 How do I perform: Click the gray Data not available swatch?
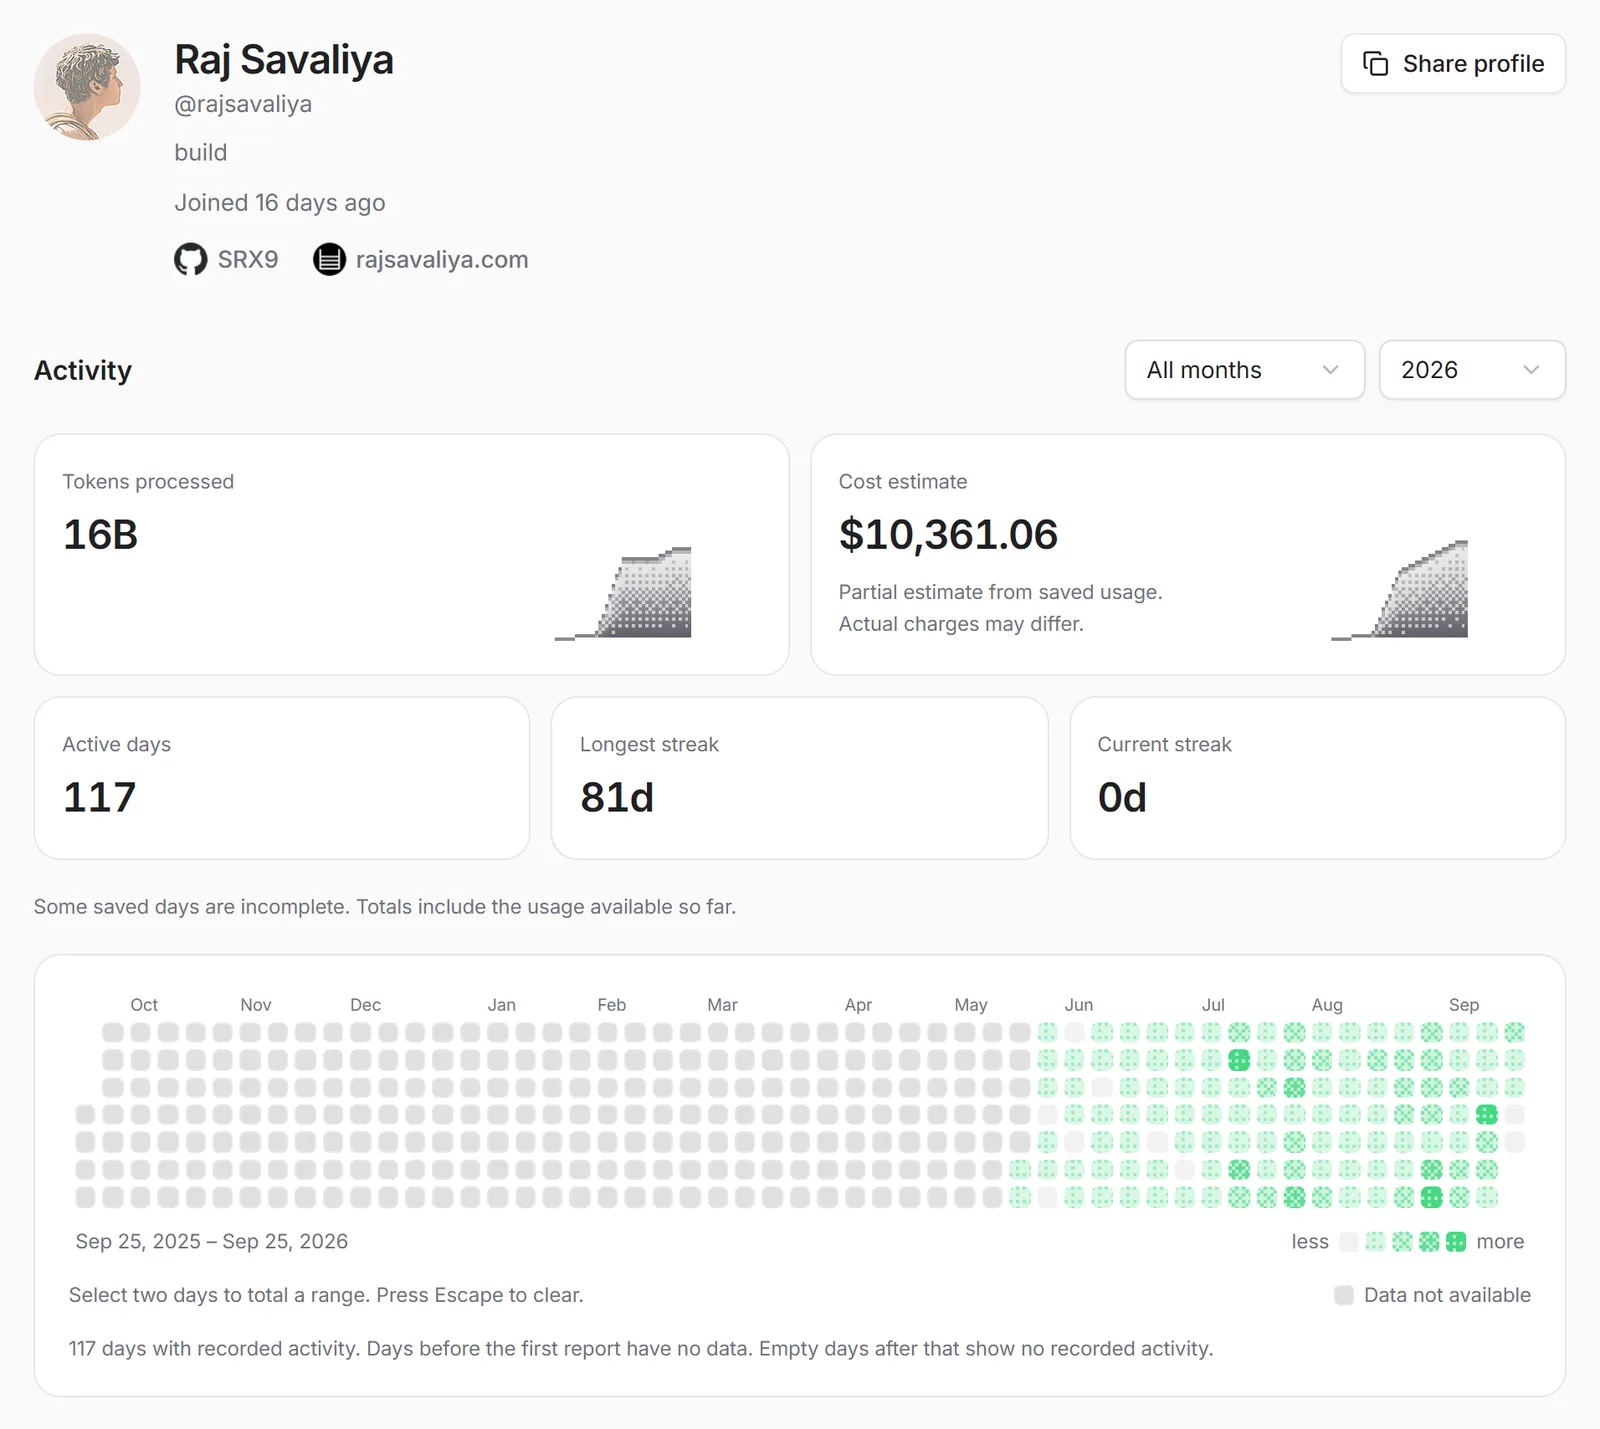click(x=1344, y=1295)
